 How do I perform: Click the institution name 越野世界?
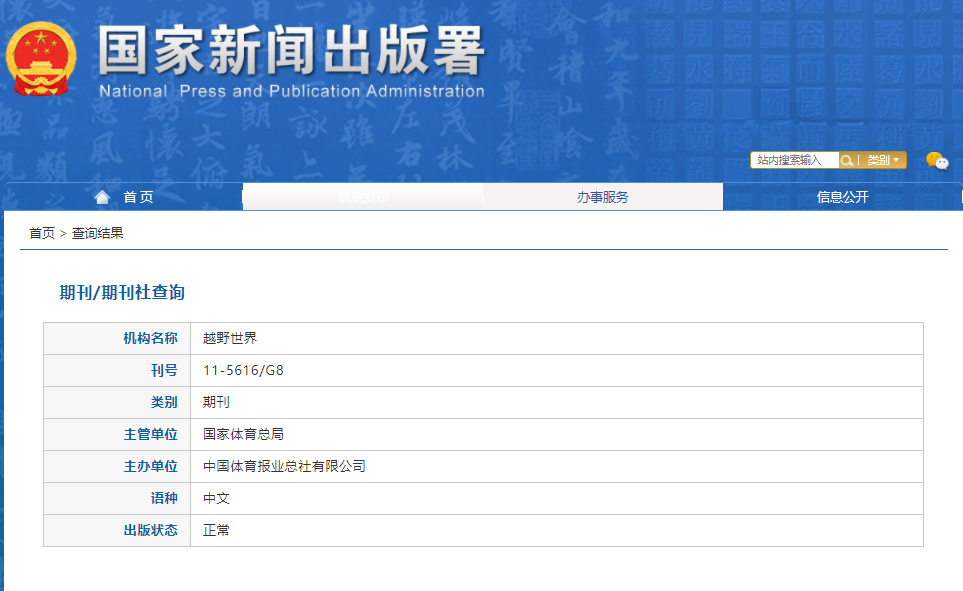point(230,338)
